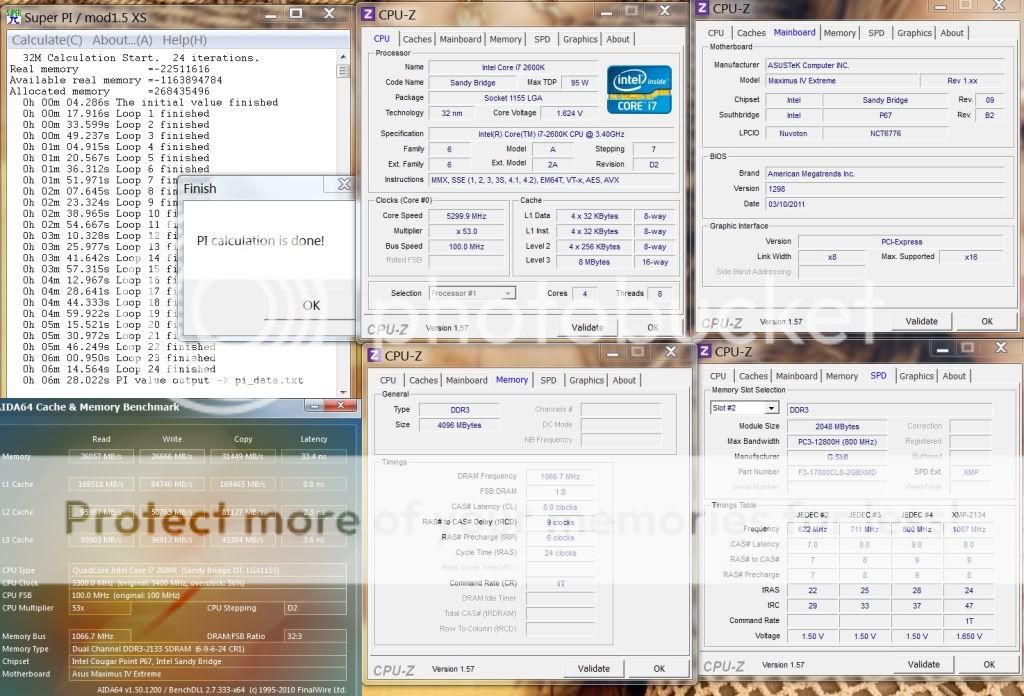
Task: Select SPD tab in the CPU-Z memory timings window
Action: pyautogui.click(x=549, y=380)
